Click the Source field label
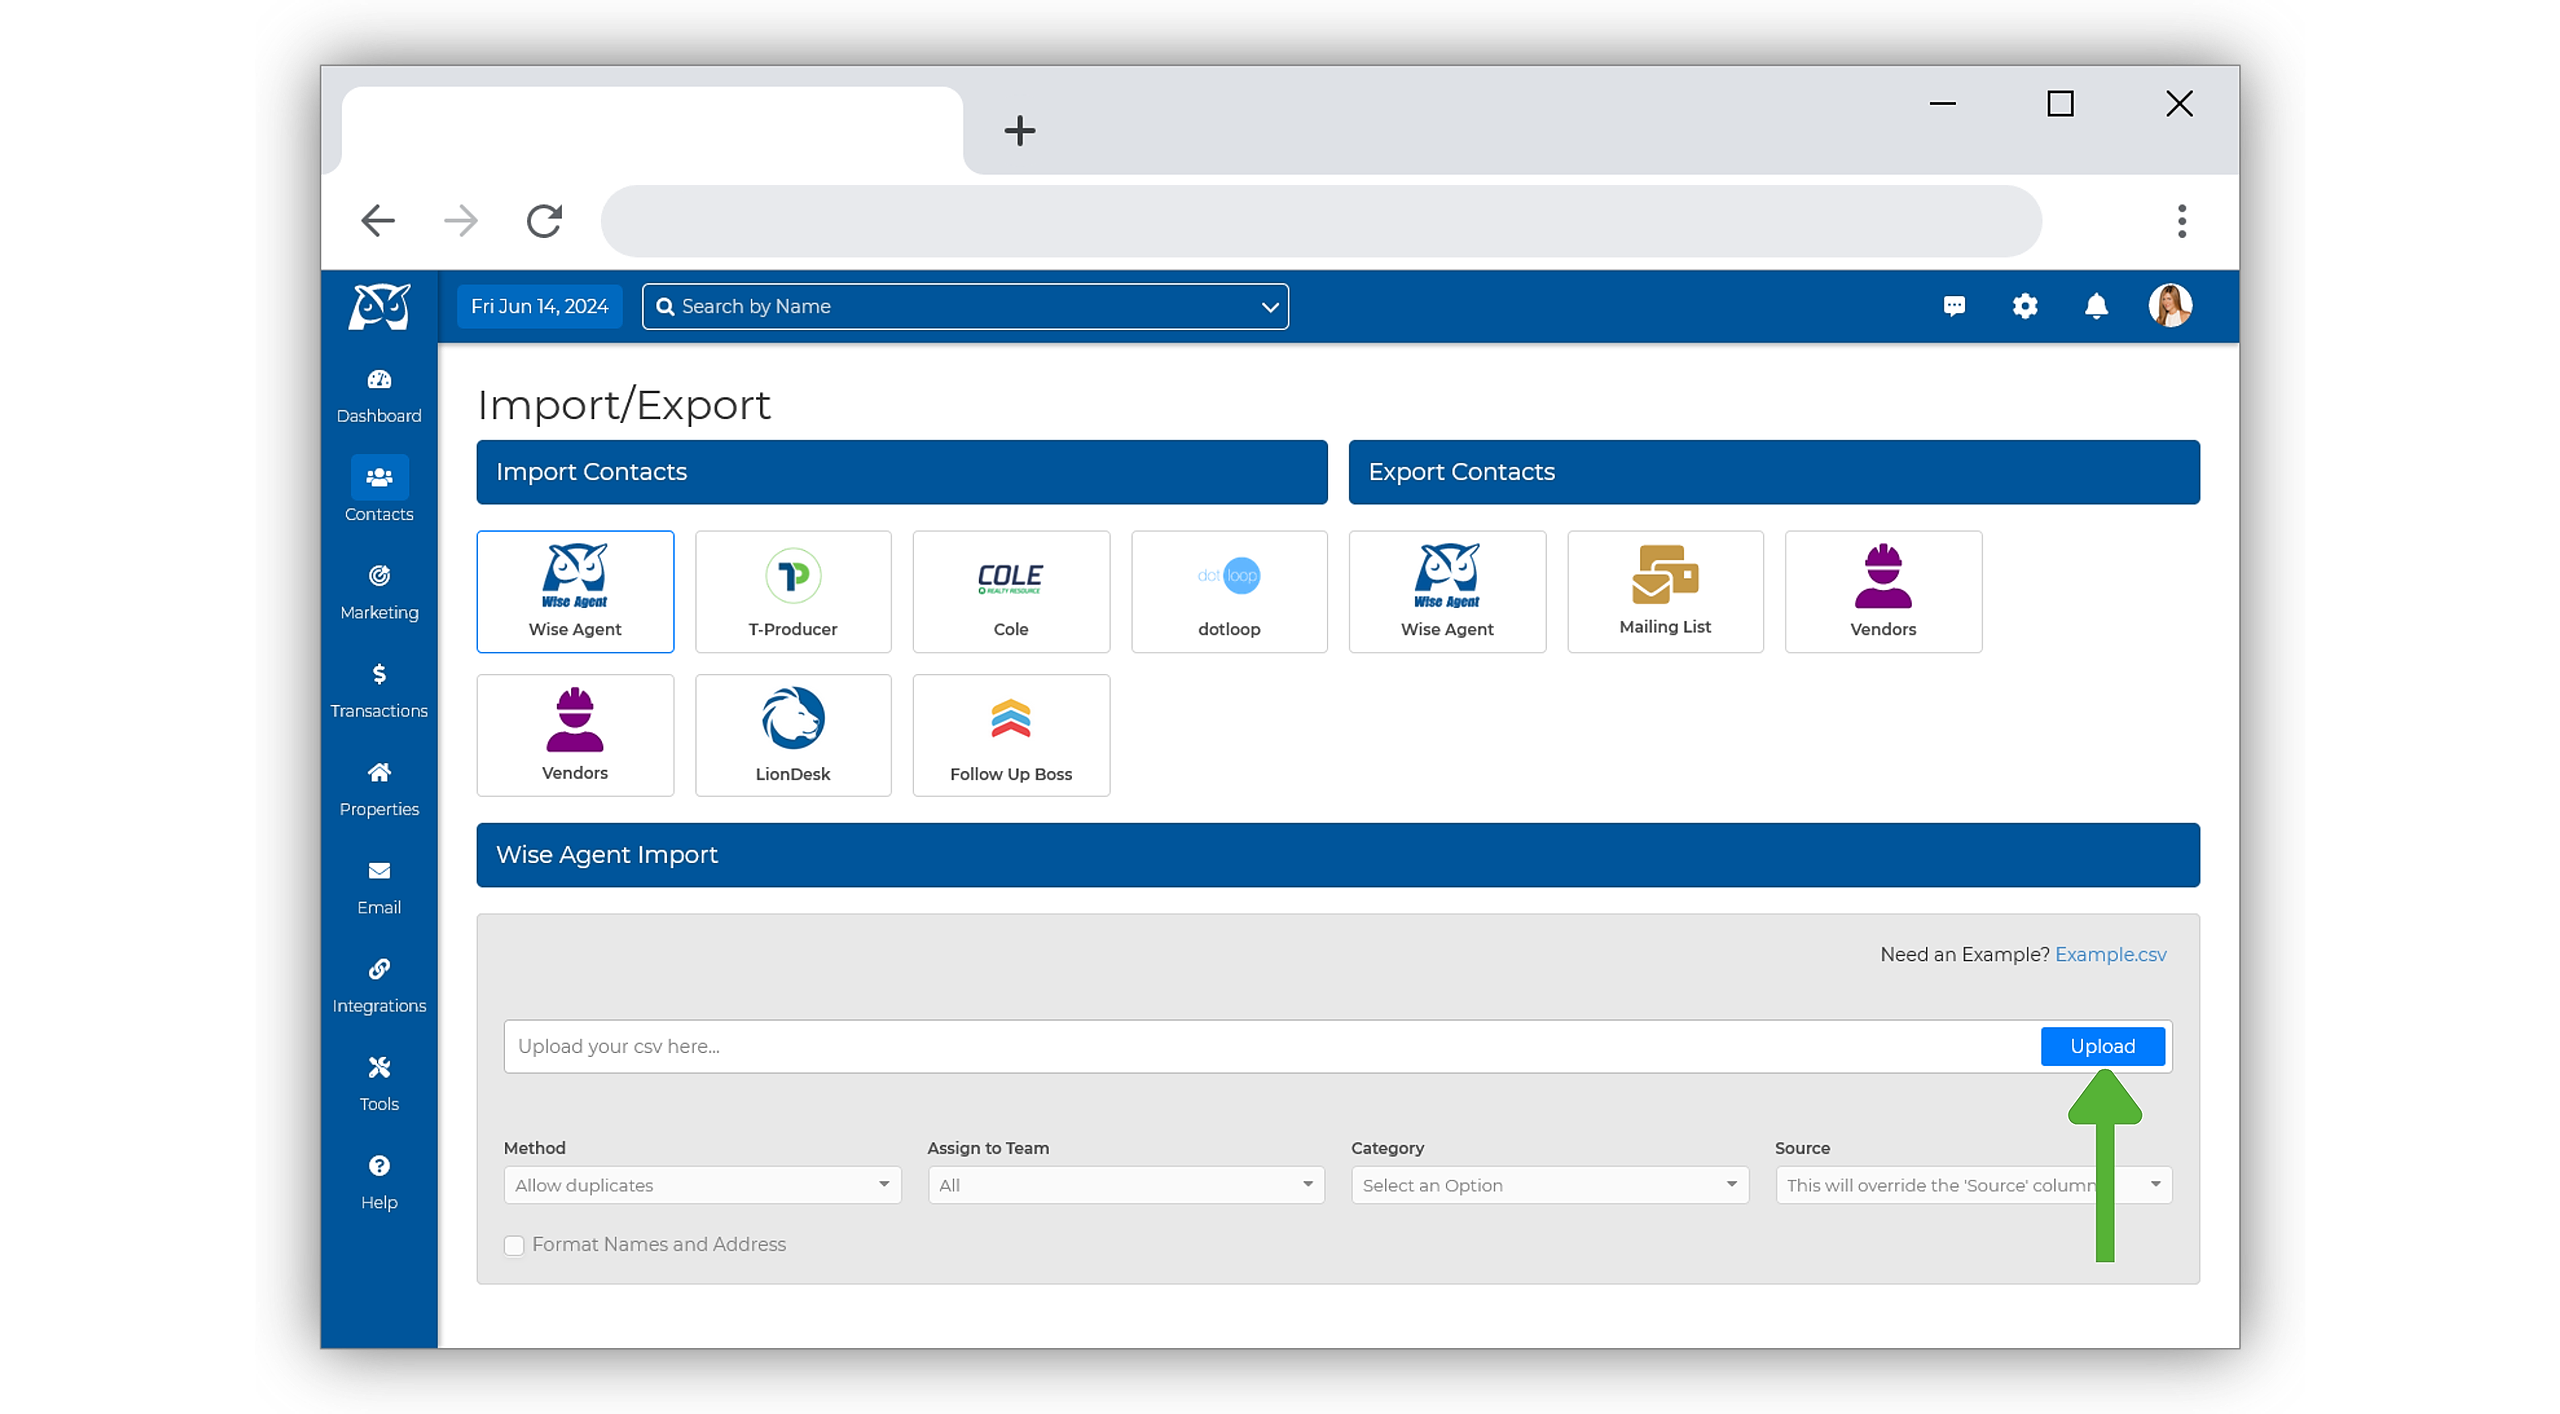2560x1414 pixels. point(1802,1148)
